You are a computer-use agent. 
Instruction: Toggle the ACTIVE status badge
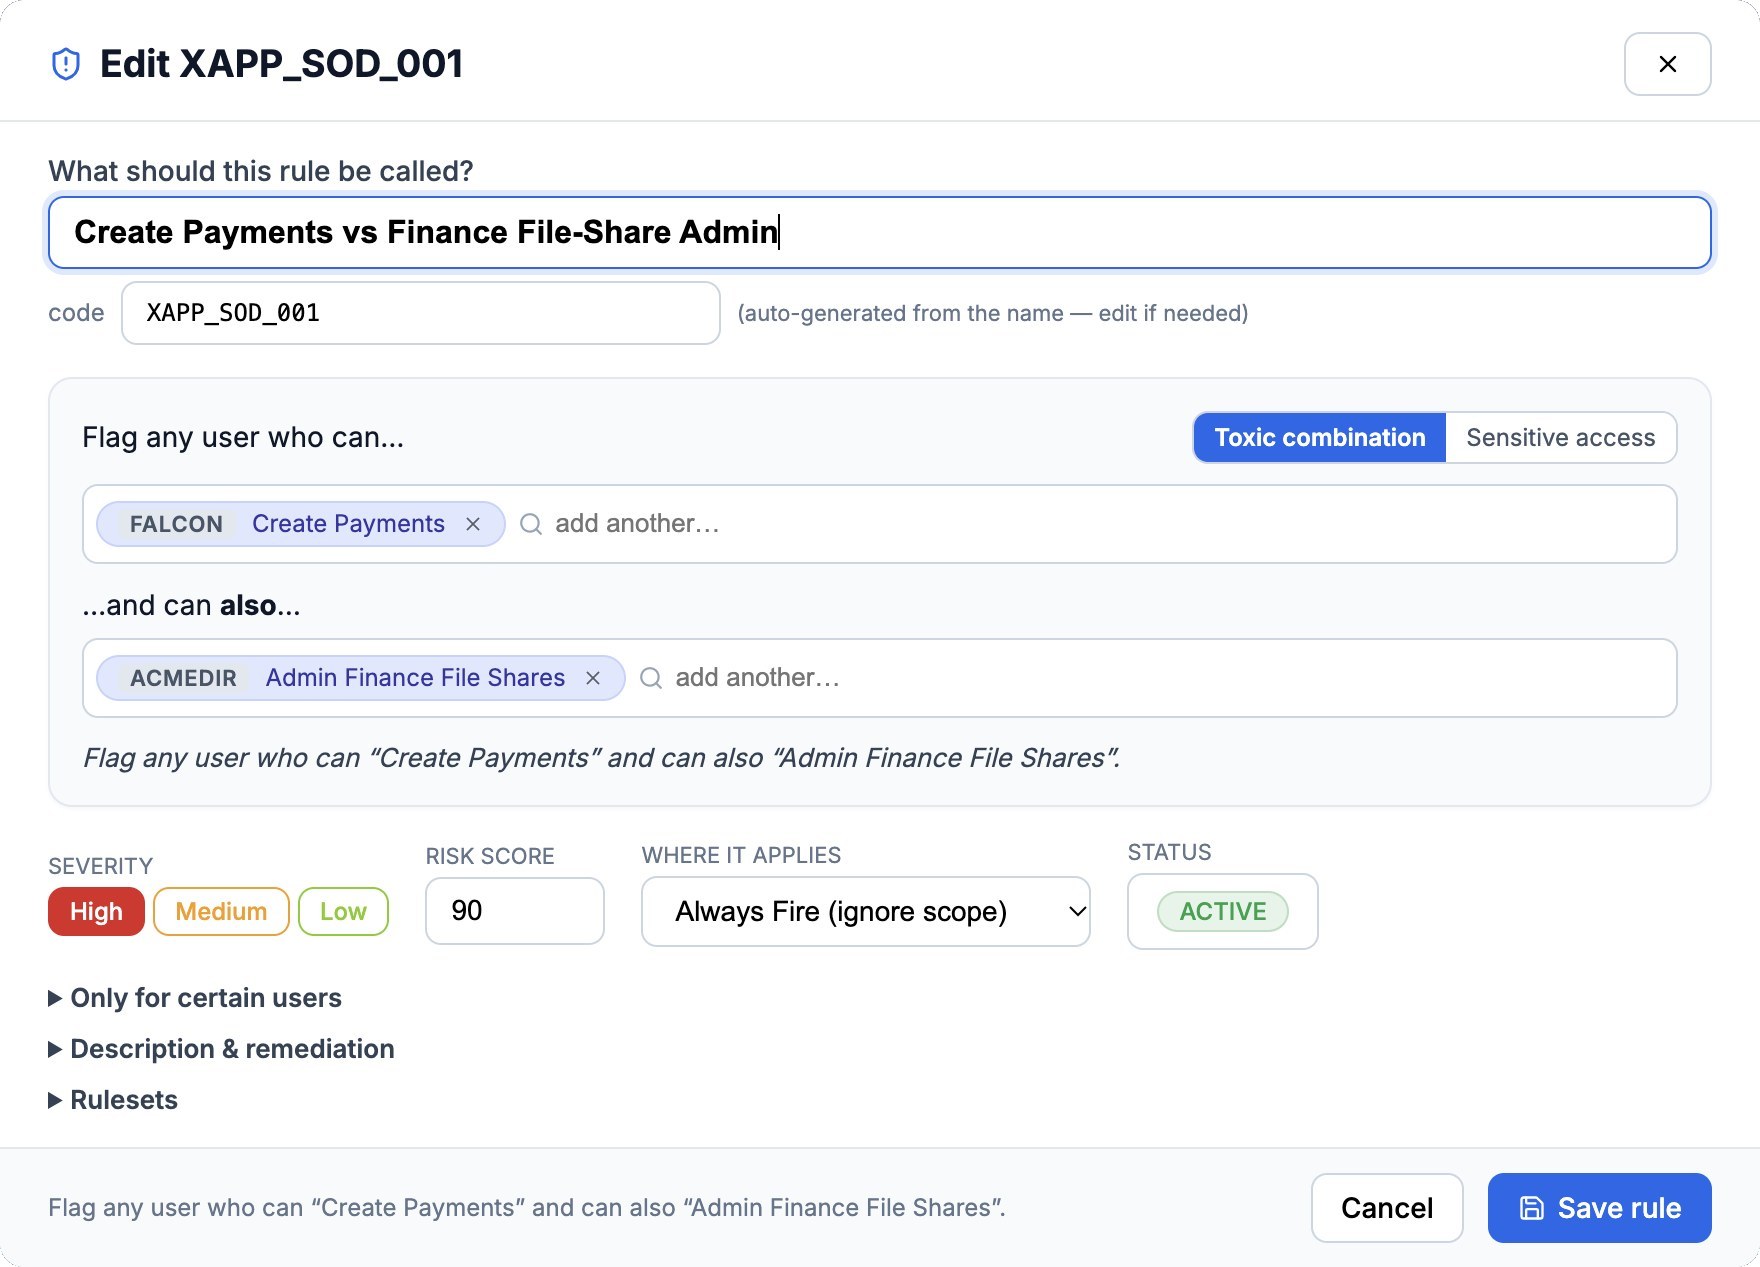click(x=1222, y=911)
